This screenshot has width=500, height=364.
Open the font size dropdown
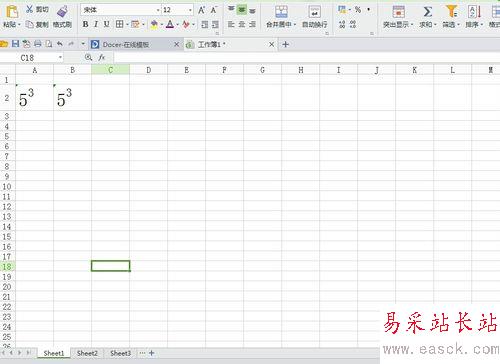pos(190,10)
